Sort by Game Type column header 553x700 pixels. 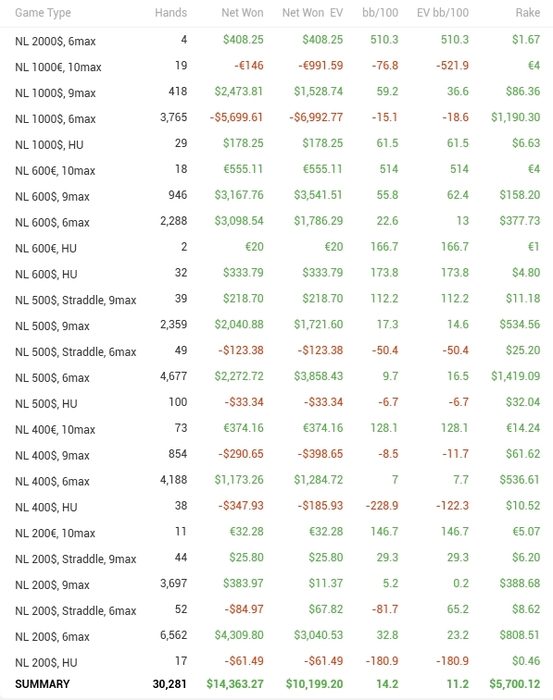[43, 13]
